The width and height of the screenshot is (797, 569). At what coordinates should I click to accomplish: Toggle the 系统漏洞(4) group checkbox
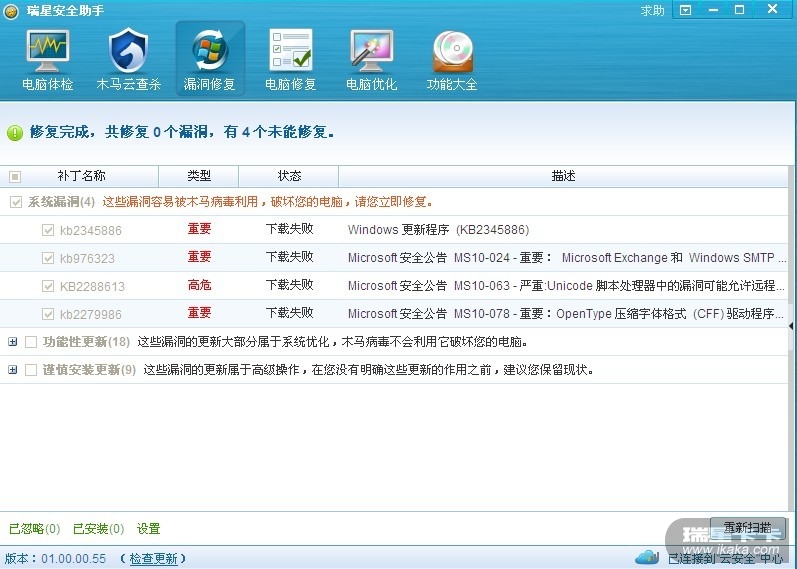click(16, 202)
